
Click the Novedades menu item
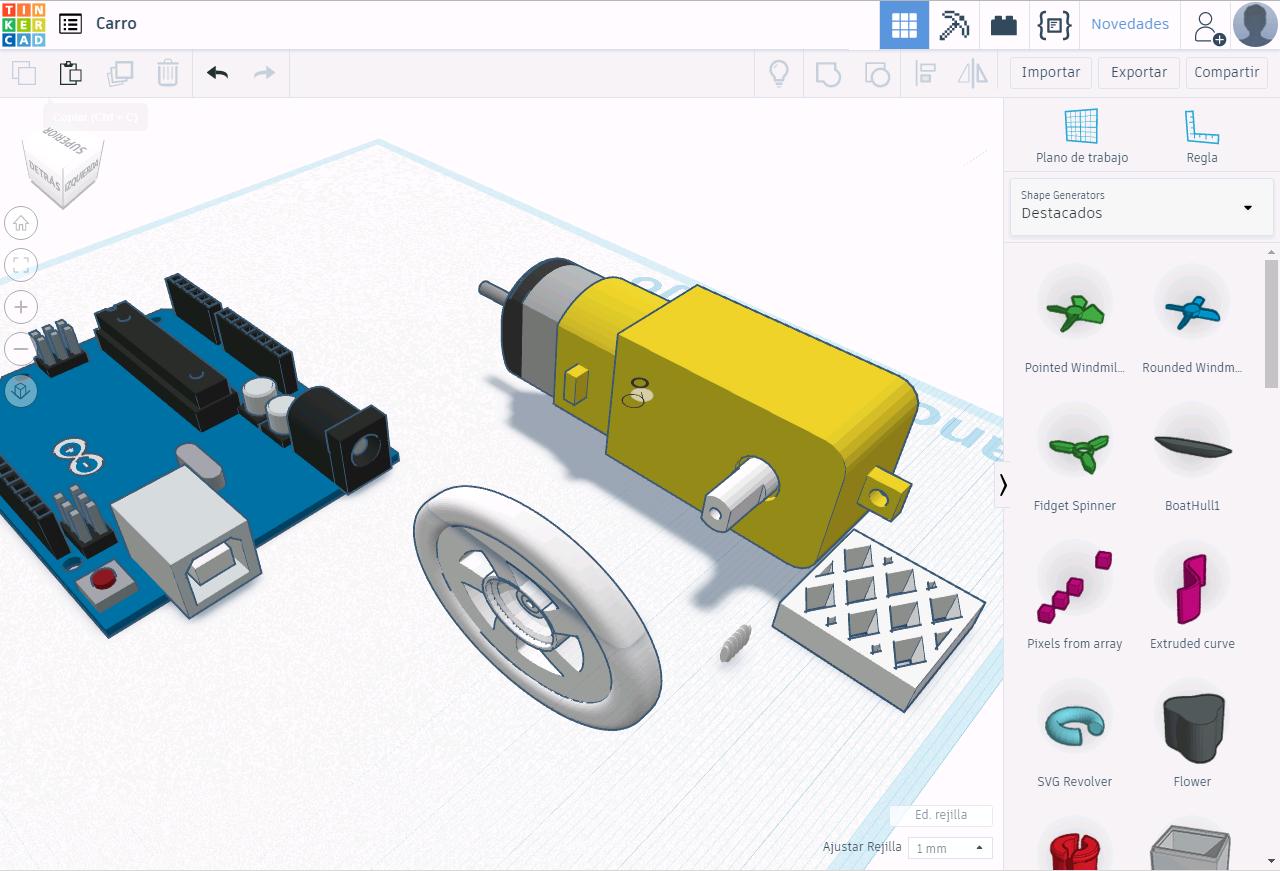[1129, 23]
